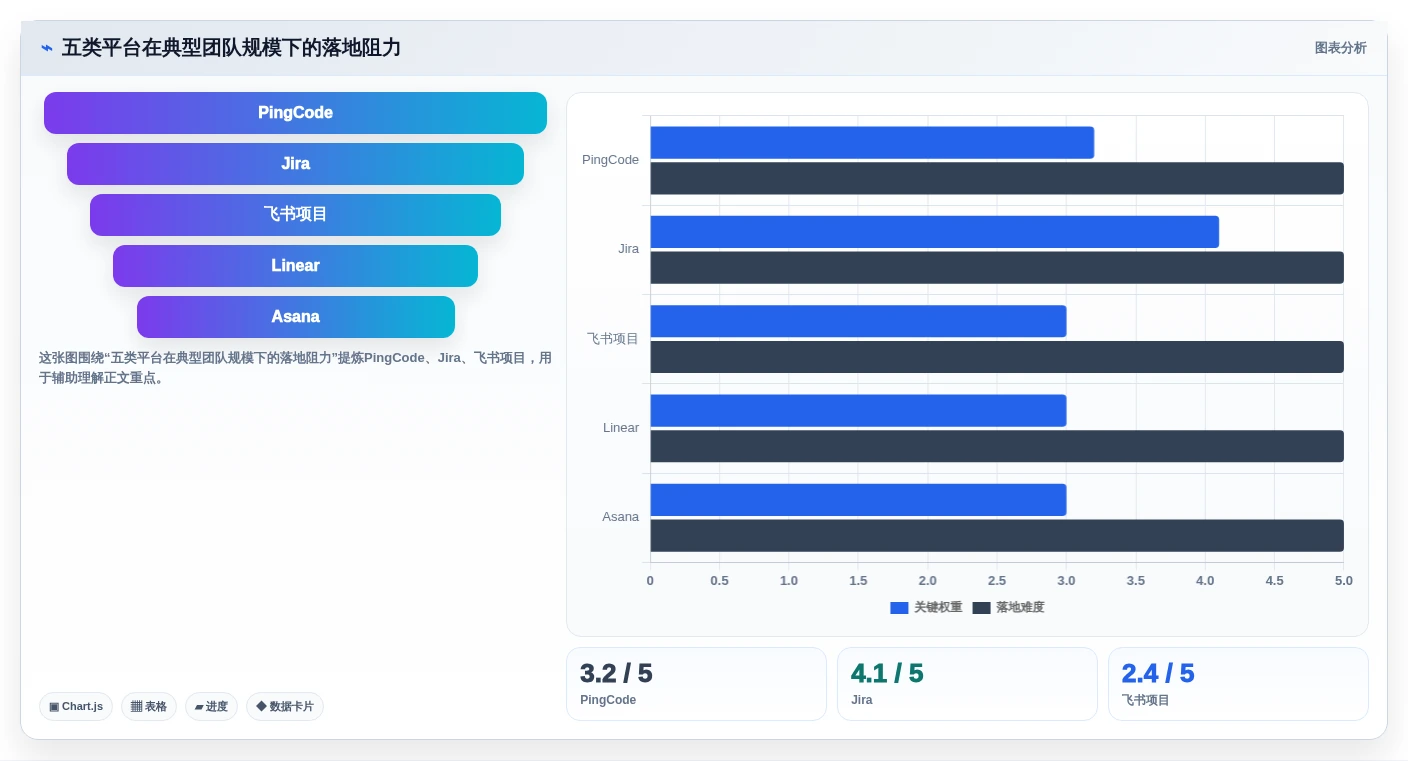The image size is (1408, 761).
Task: Click the dark 落地难度 legend swatch
Action: 981,608
